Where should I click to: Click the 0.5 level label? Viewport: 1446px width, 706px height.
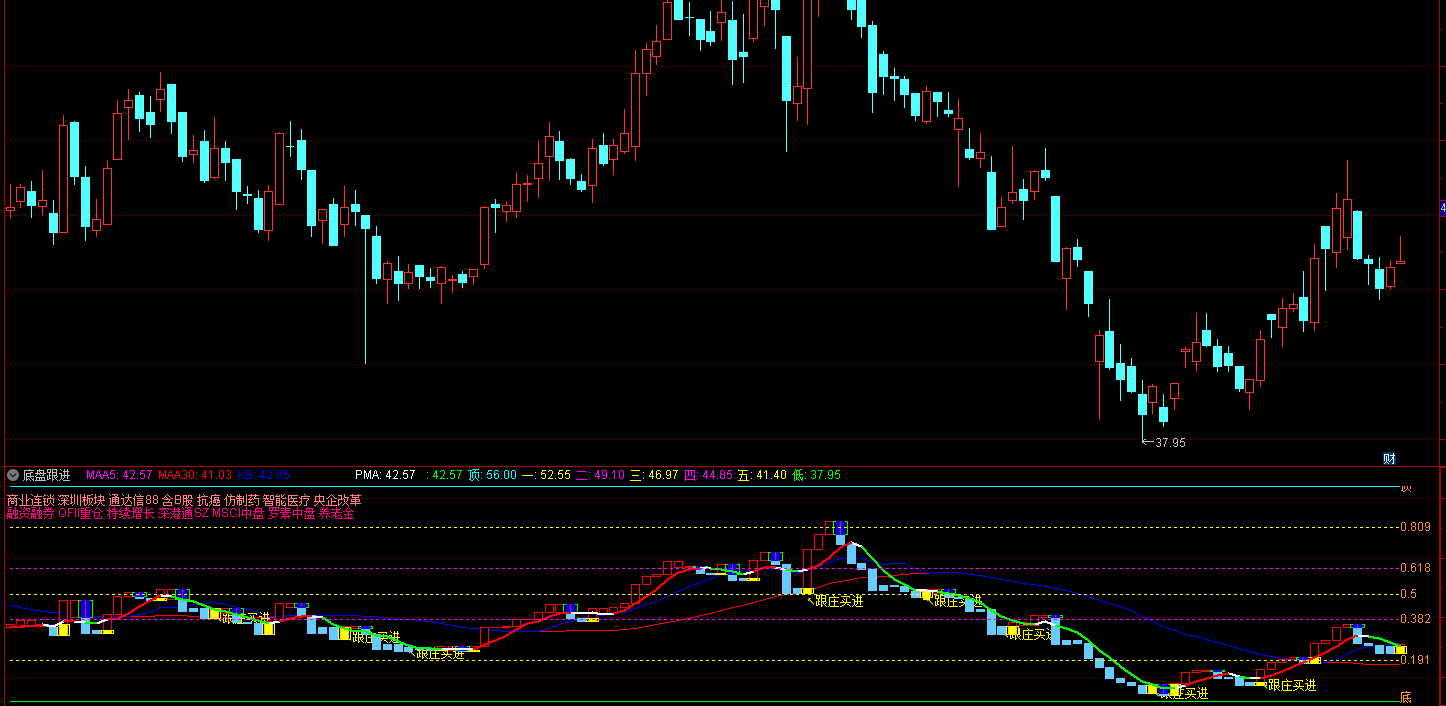[1408, 594]
